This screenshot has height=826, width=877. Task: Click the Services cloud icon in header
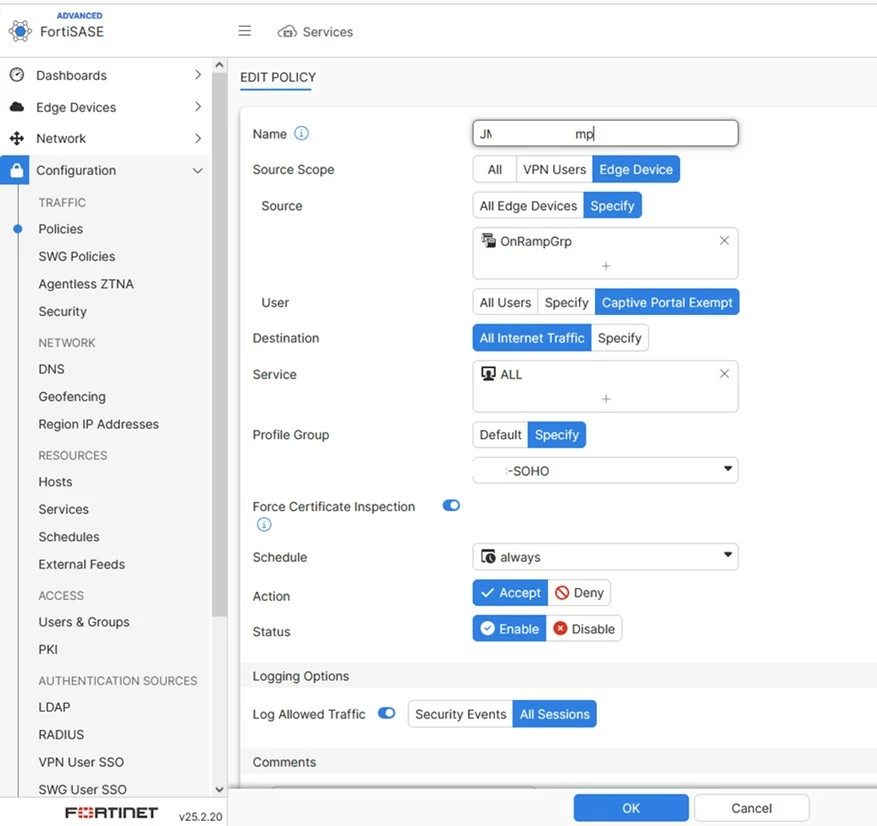point(287,32)
